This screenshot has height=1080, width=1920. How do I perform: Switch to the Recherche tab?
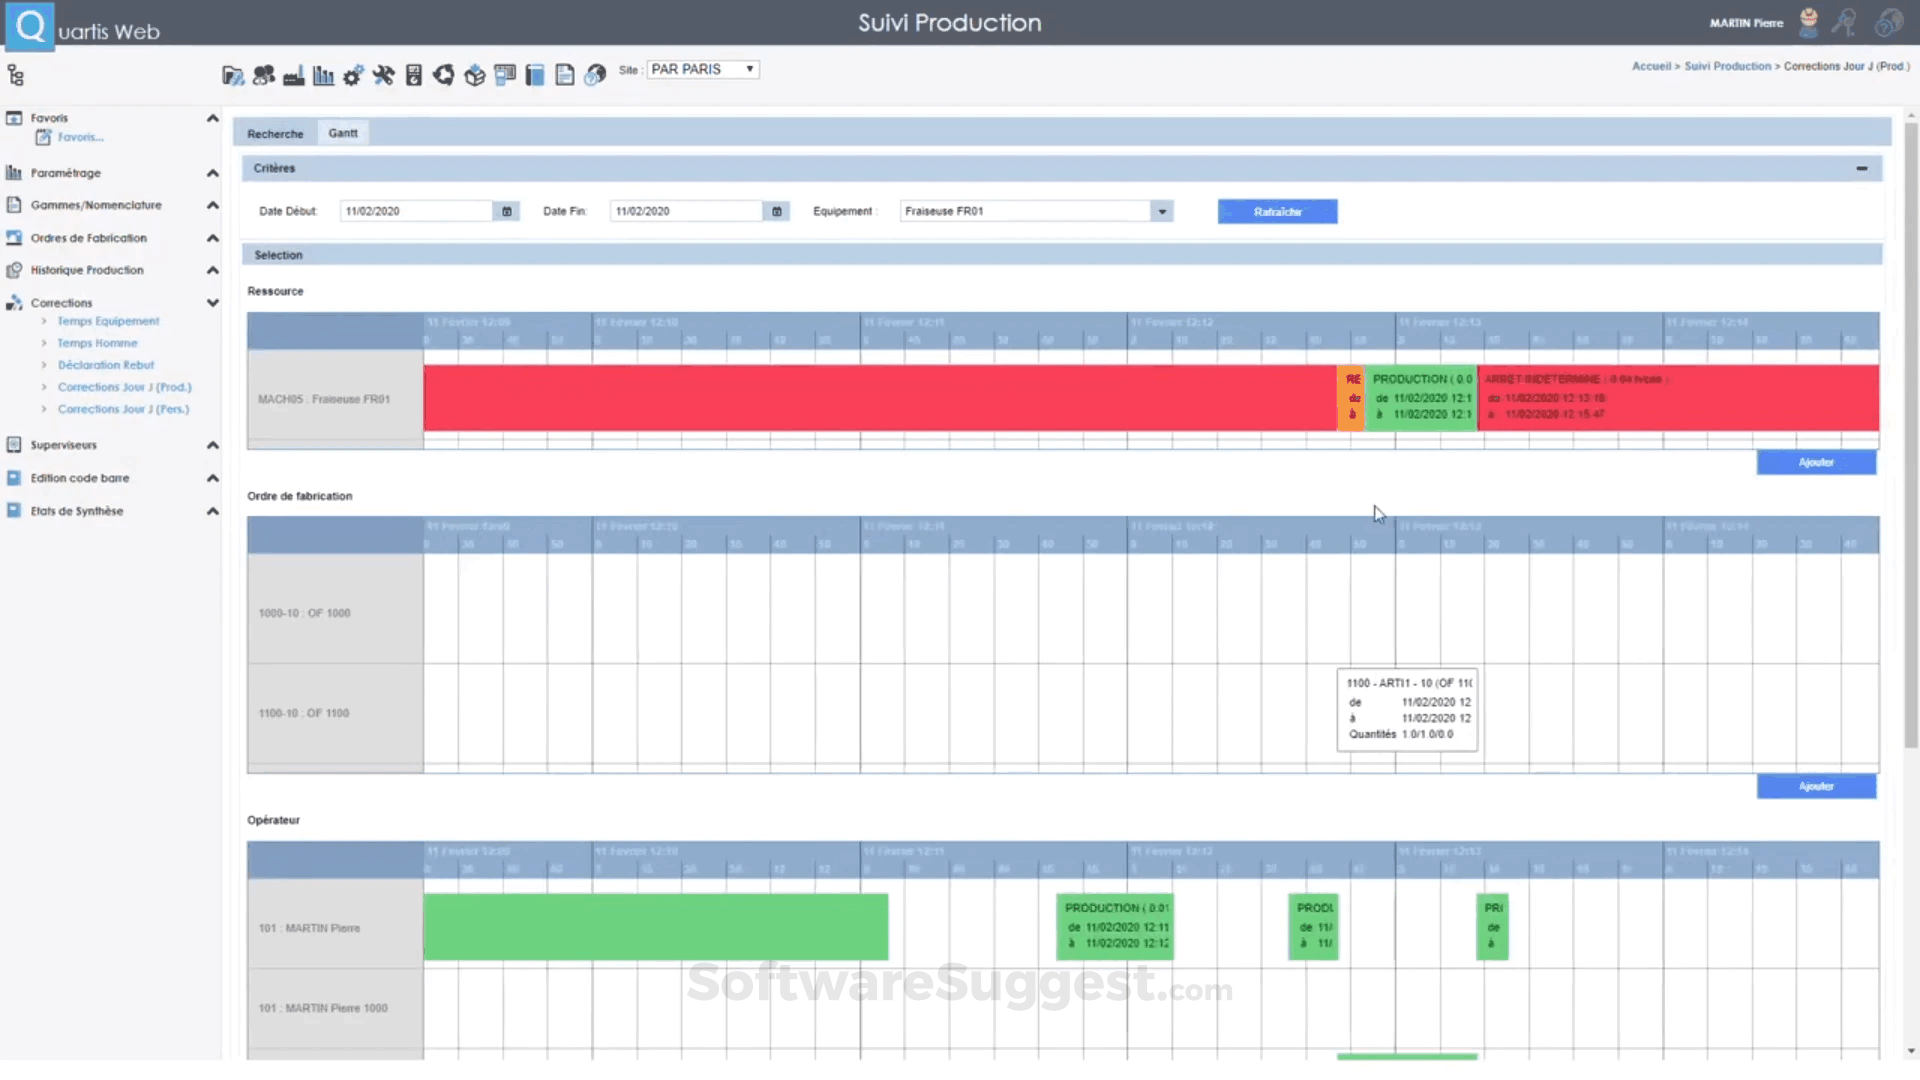[275, 133]
